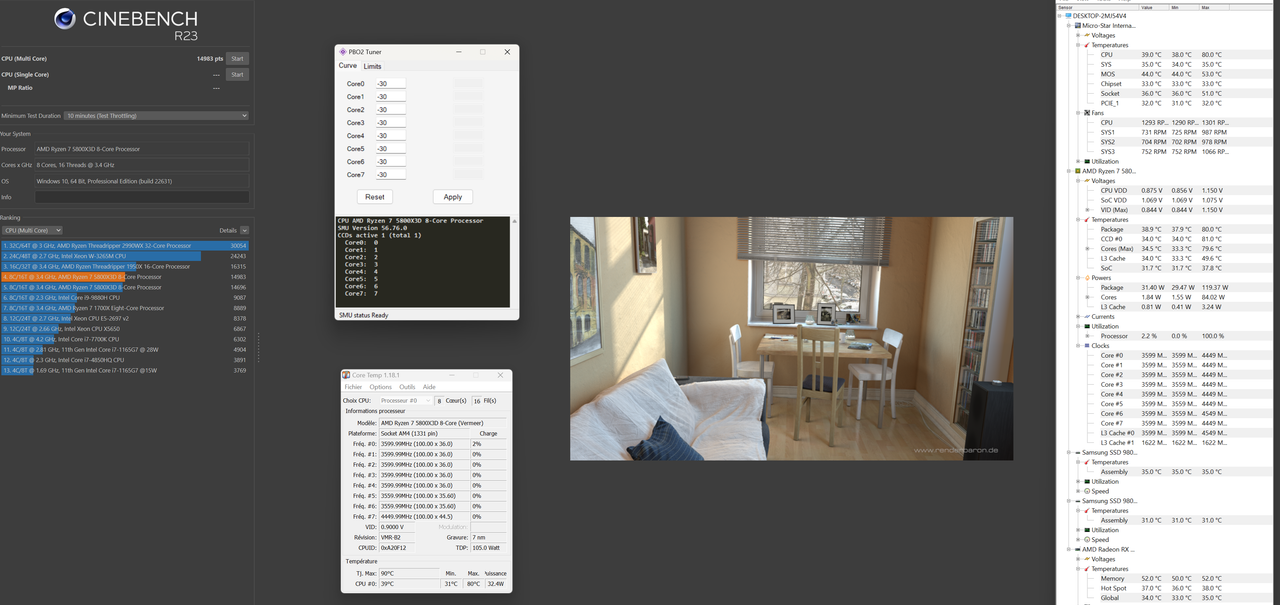Click the AMD Radeon RX GPU icon
The image size is (1280, 605).
point(1078,549)
